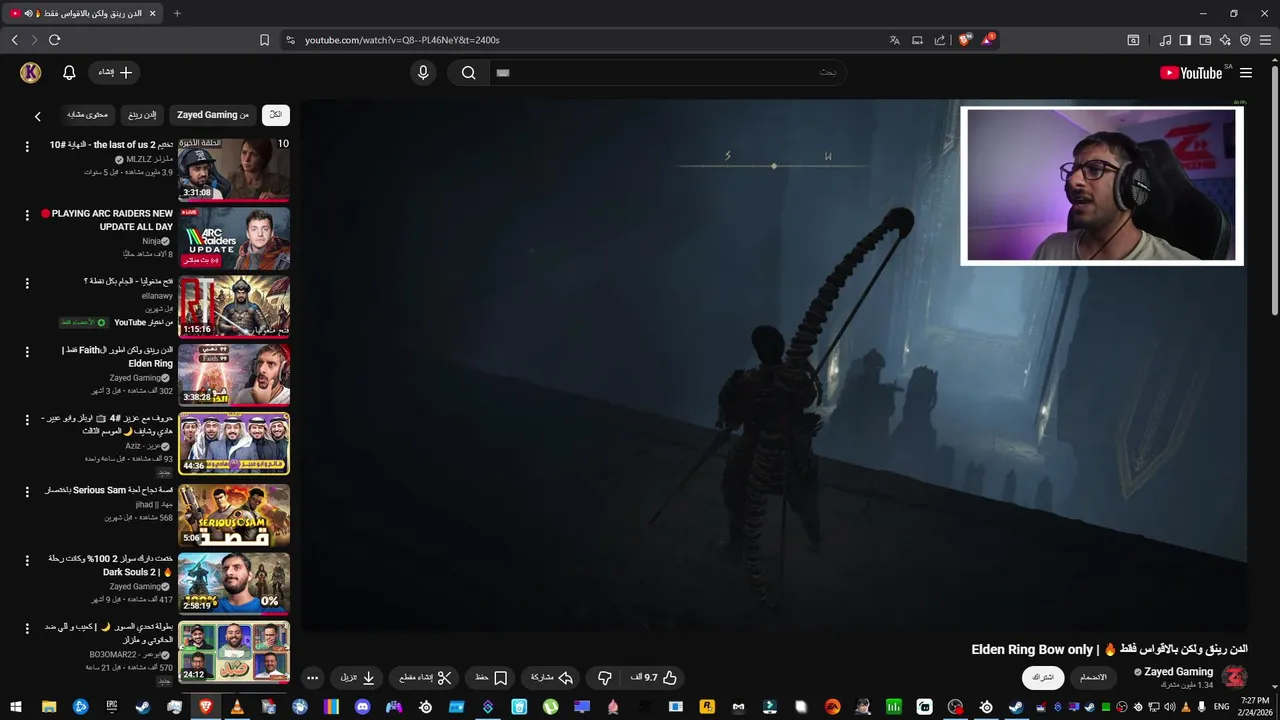Select the Elden Ring video browser tab
Image resolution: width=1280 pixels, height=720 pixels.
point(82,13)
